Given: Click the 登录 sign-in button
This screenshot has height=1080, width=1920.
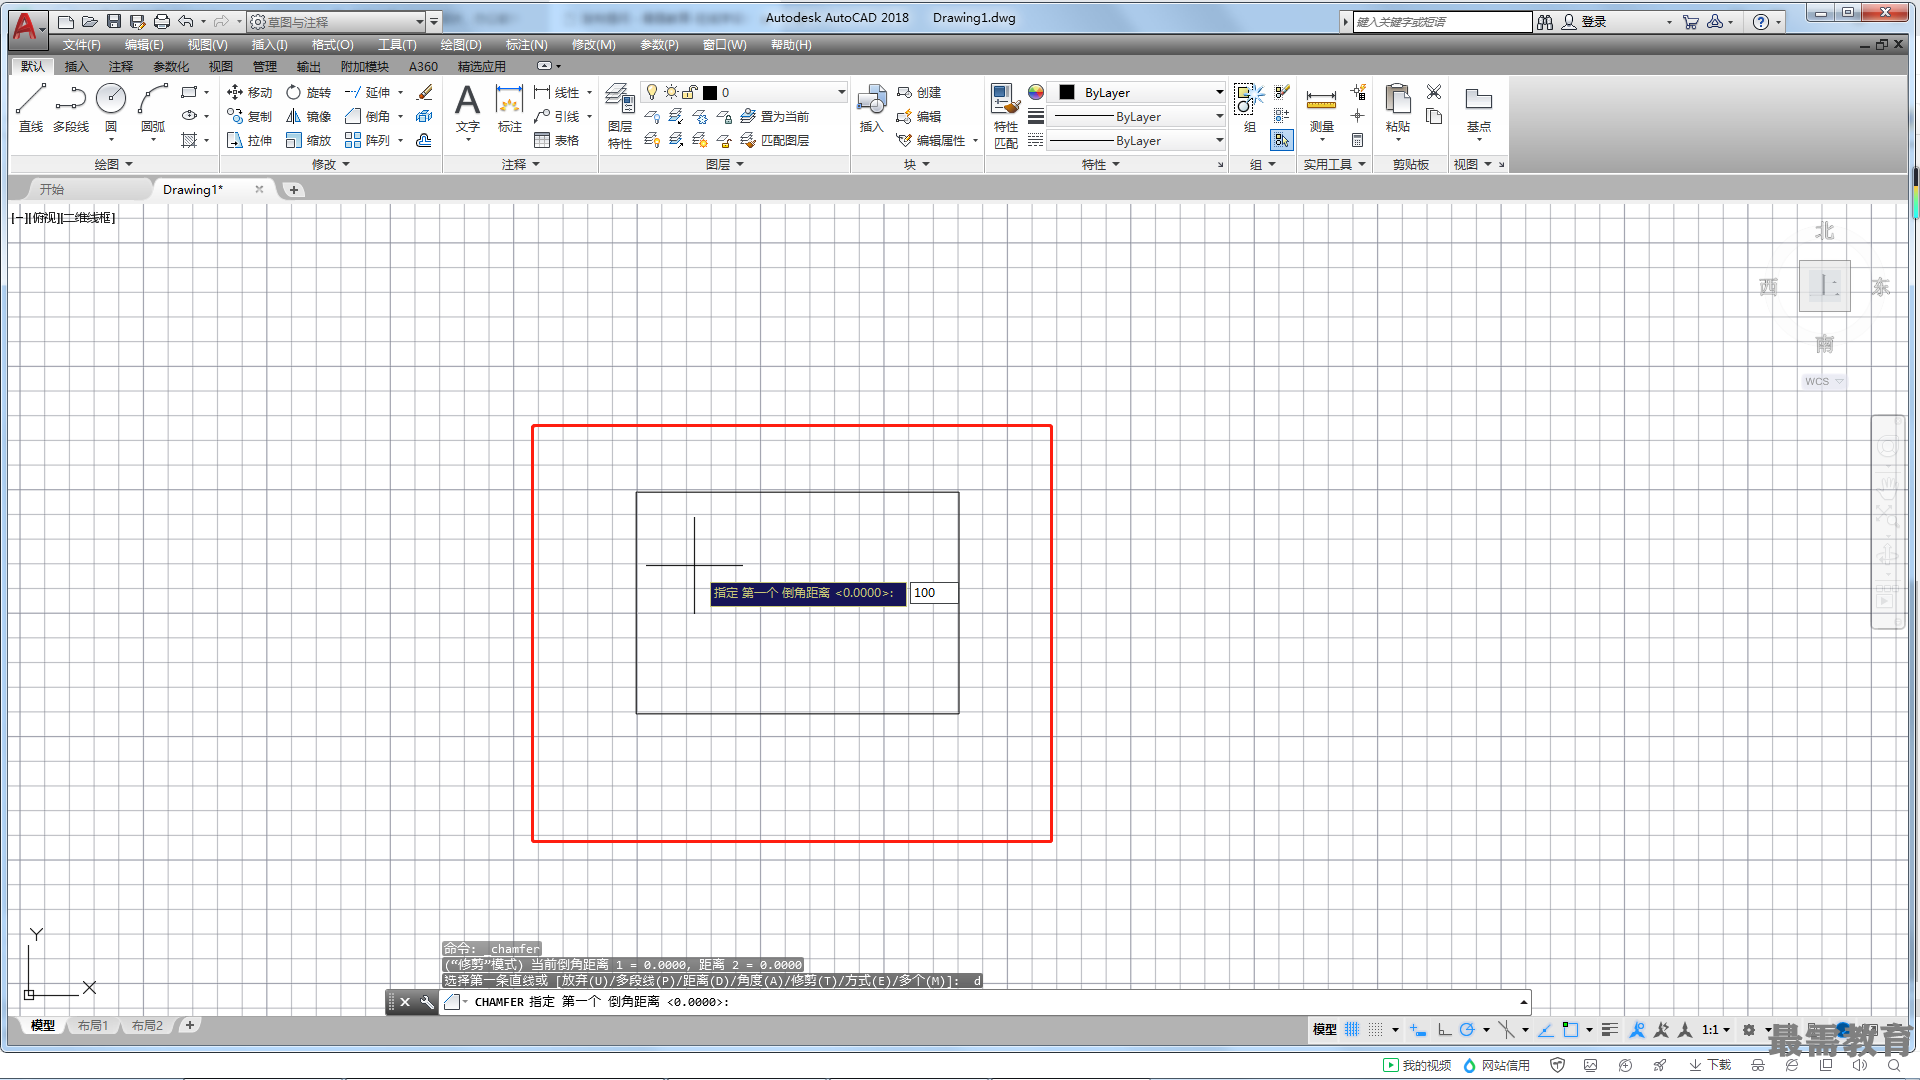Looking at the screenshot, I should click(x=1585, y=21).
